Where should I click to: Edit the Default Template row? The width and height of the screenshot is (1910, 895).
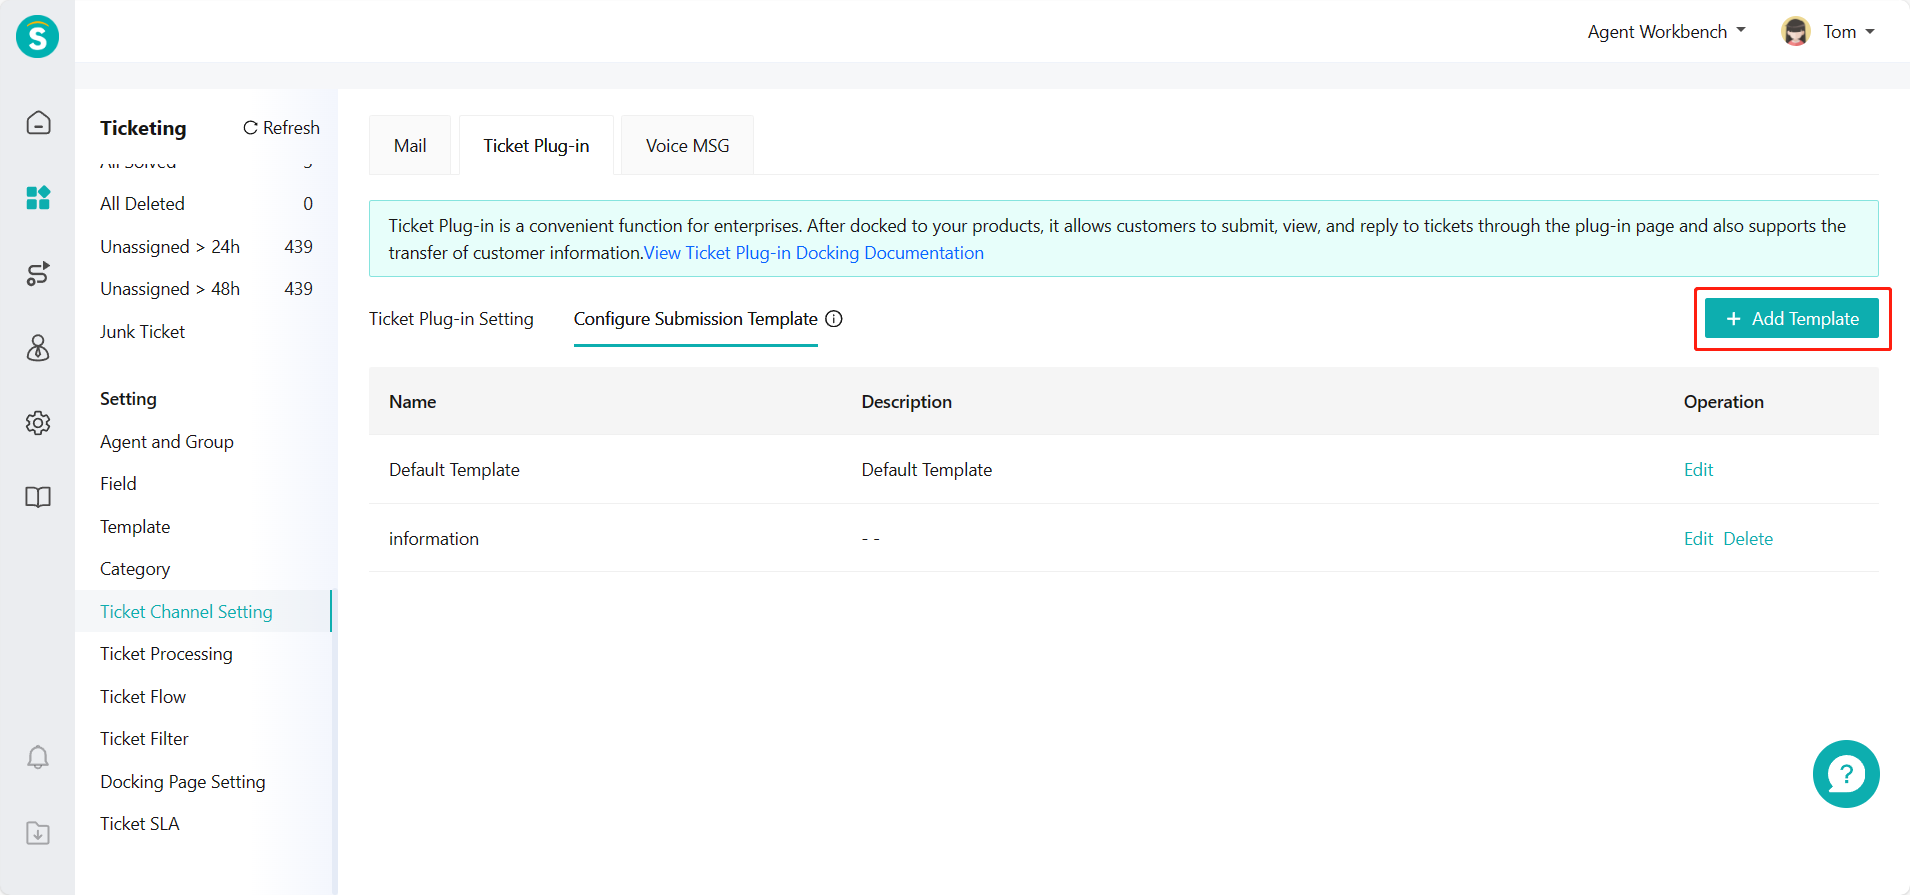1698,470
